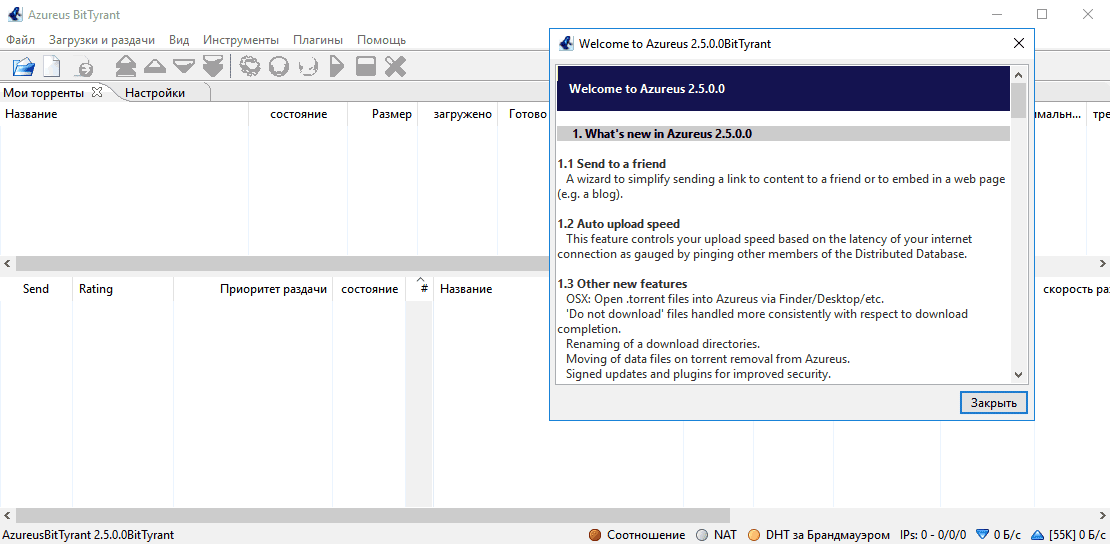Click the DHT за Брандмауэром status indicator

[x=819, y=535]
